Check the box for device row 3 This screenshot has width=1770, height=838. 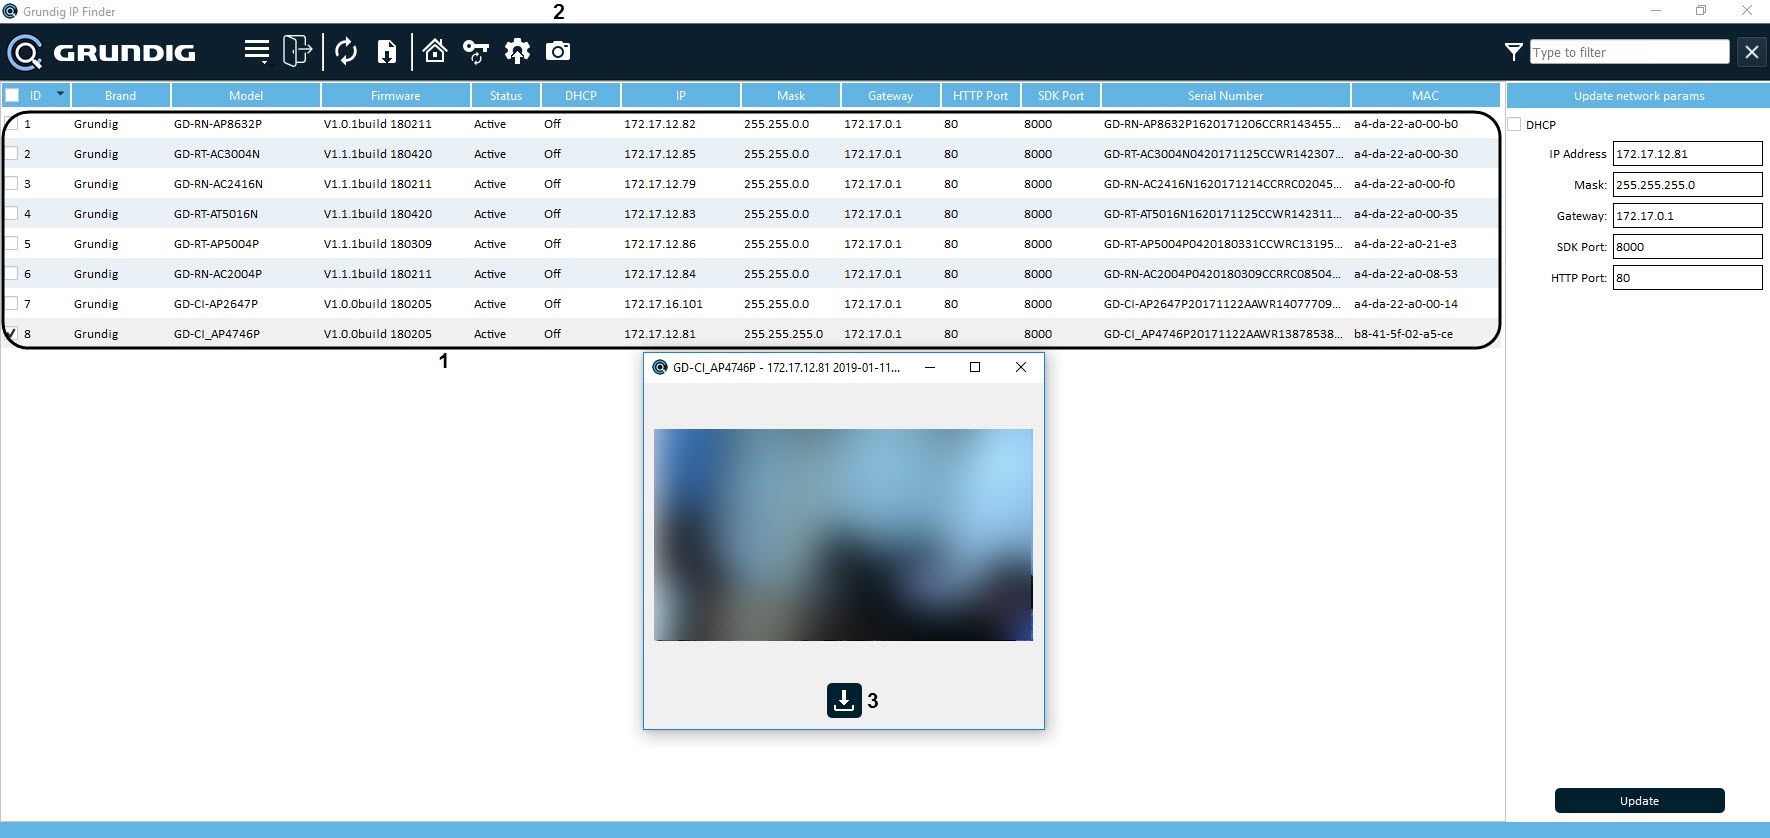11,184
